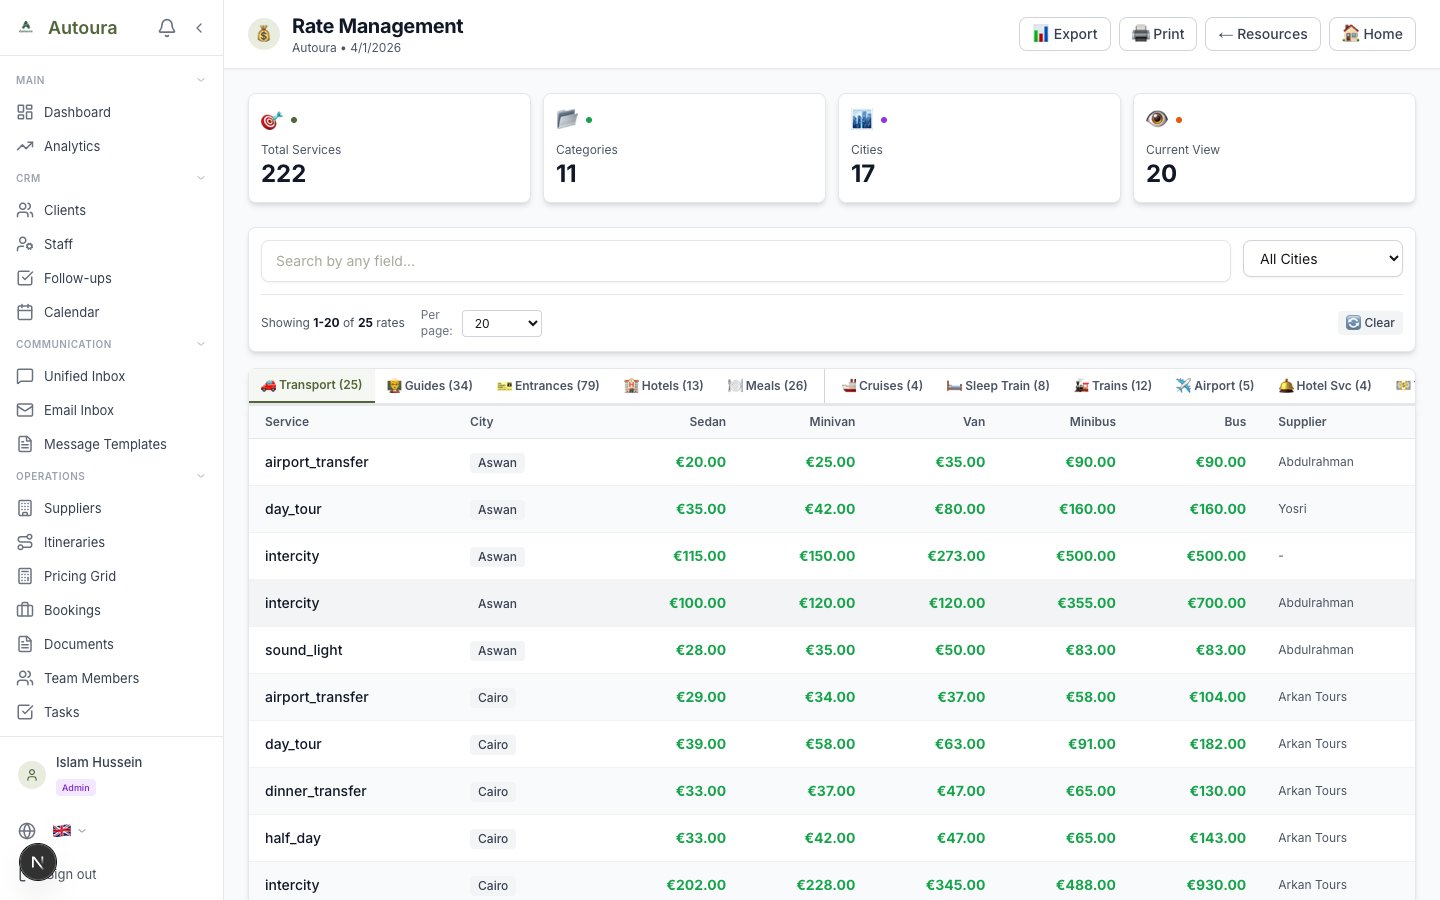1440x900 pixels.
Task: Open the Email Inbox
Action: coord(111,410)
